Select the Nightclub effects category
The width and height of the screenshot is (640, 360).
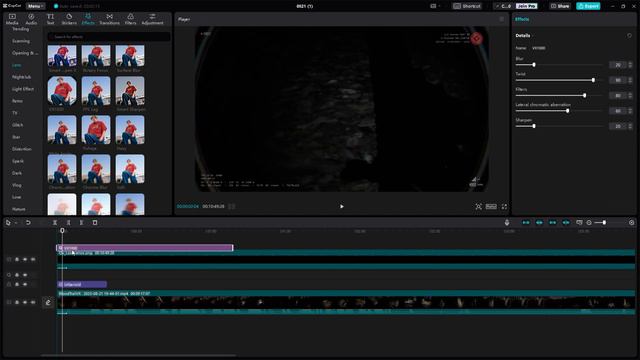[x=22, y=77]
